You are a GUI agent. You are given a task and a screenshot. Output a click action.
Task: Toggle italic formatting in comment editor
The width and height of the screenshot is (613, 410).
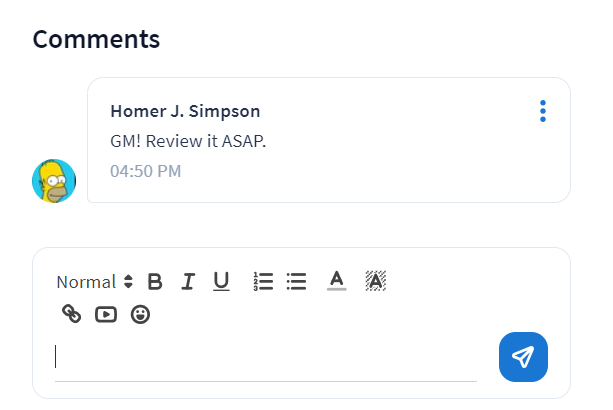[x=188, y=282]
